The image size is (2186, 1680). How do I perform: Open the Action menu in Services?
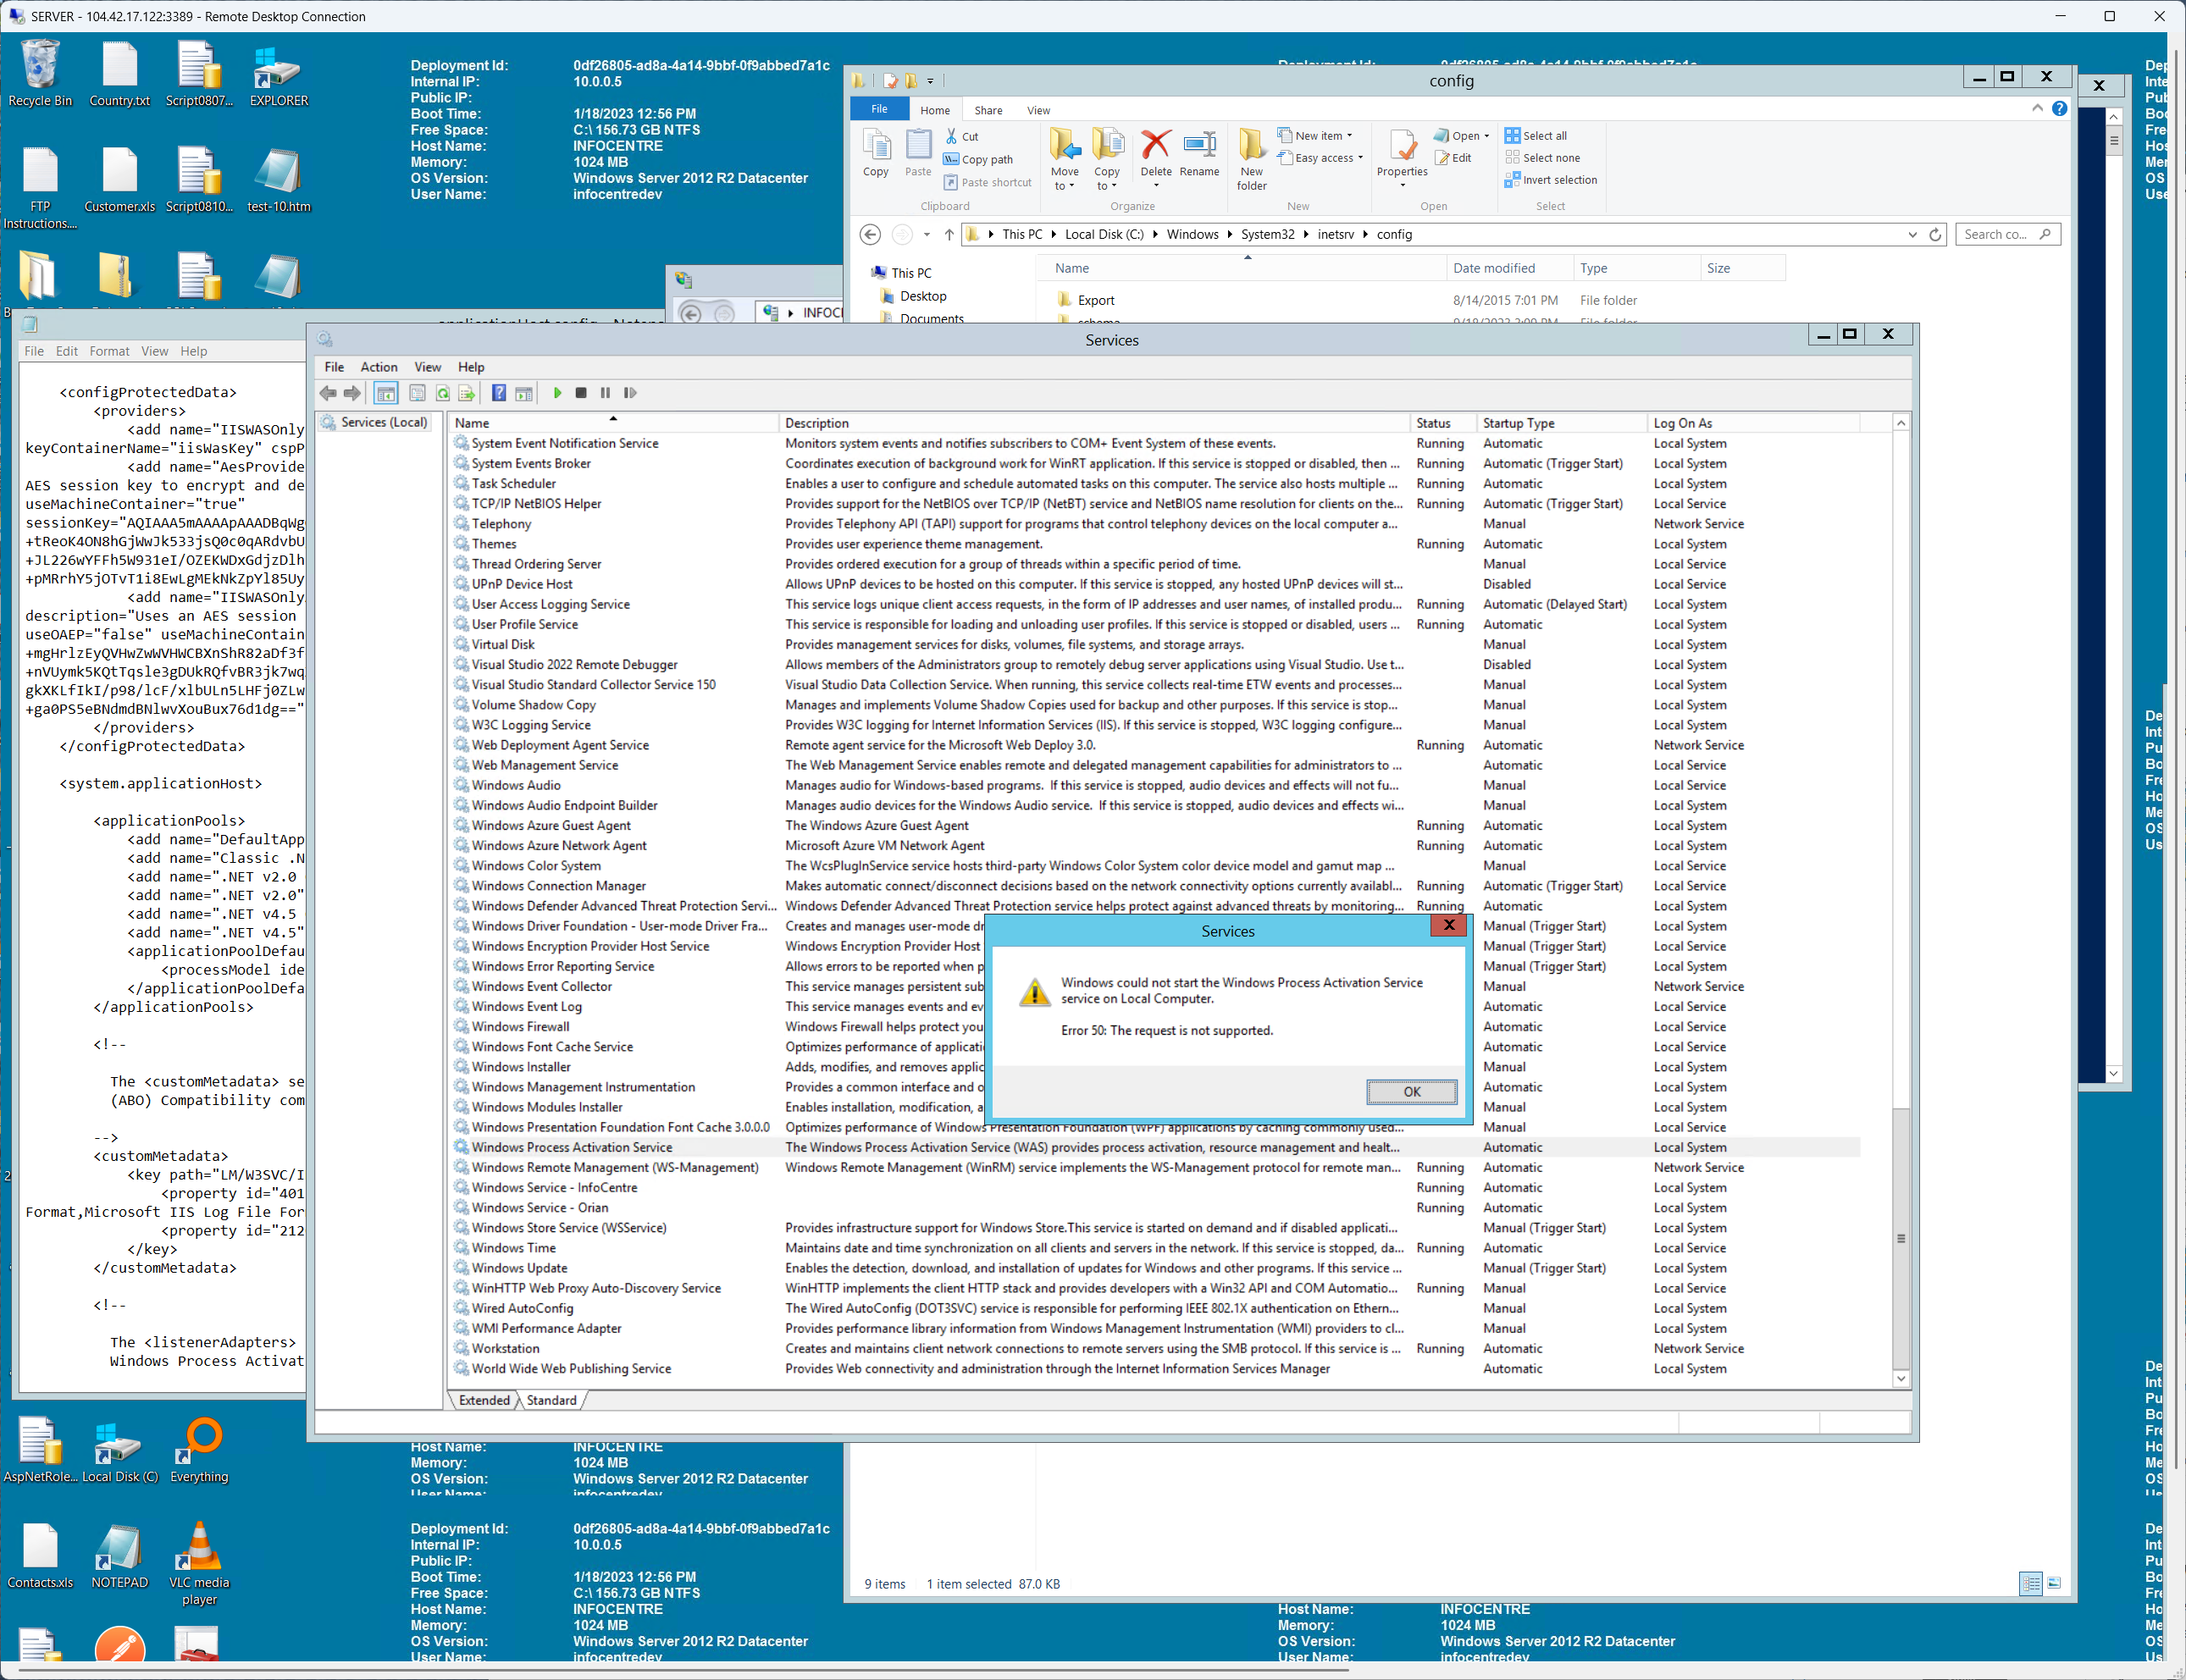[x=378, y=367]
